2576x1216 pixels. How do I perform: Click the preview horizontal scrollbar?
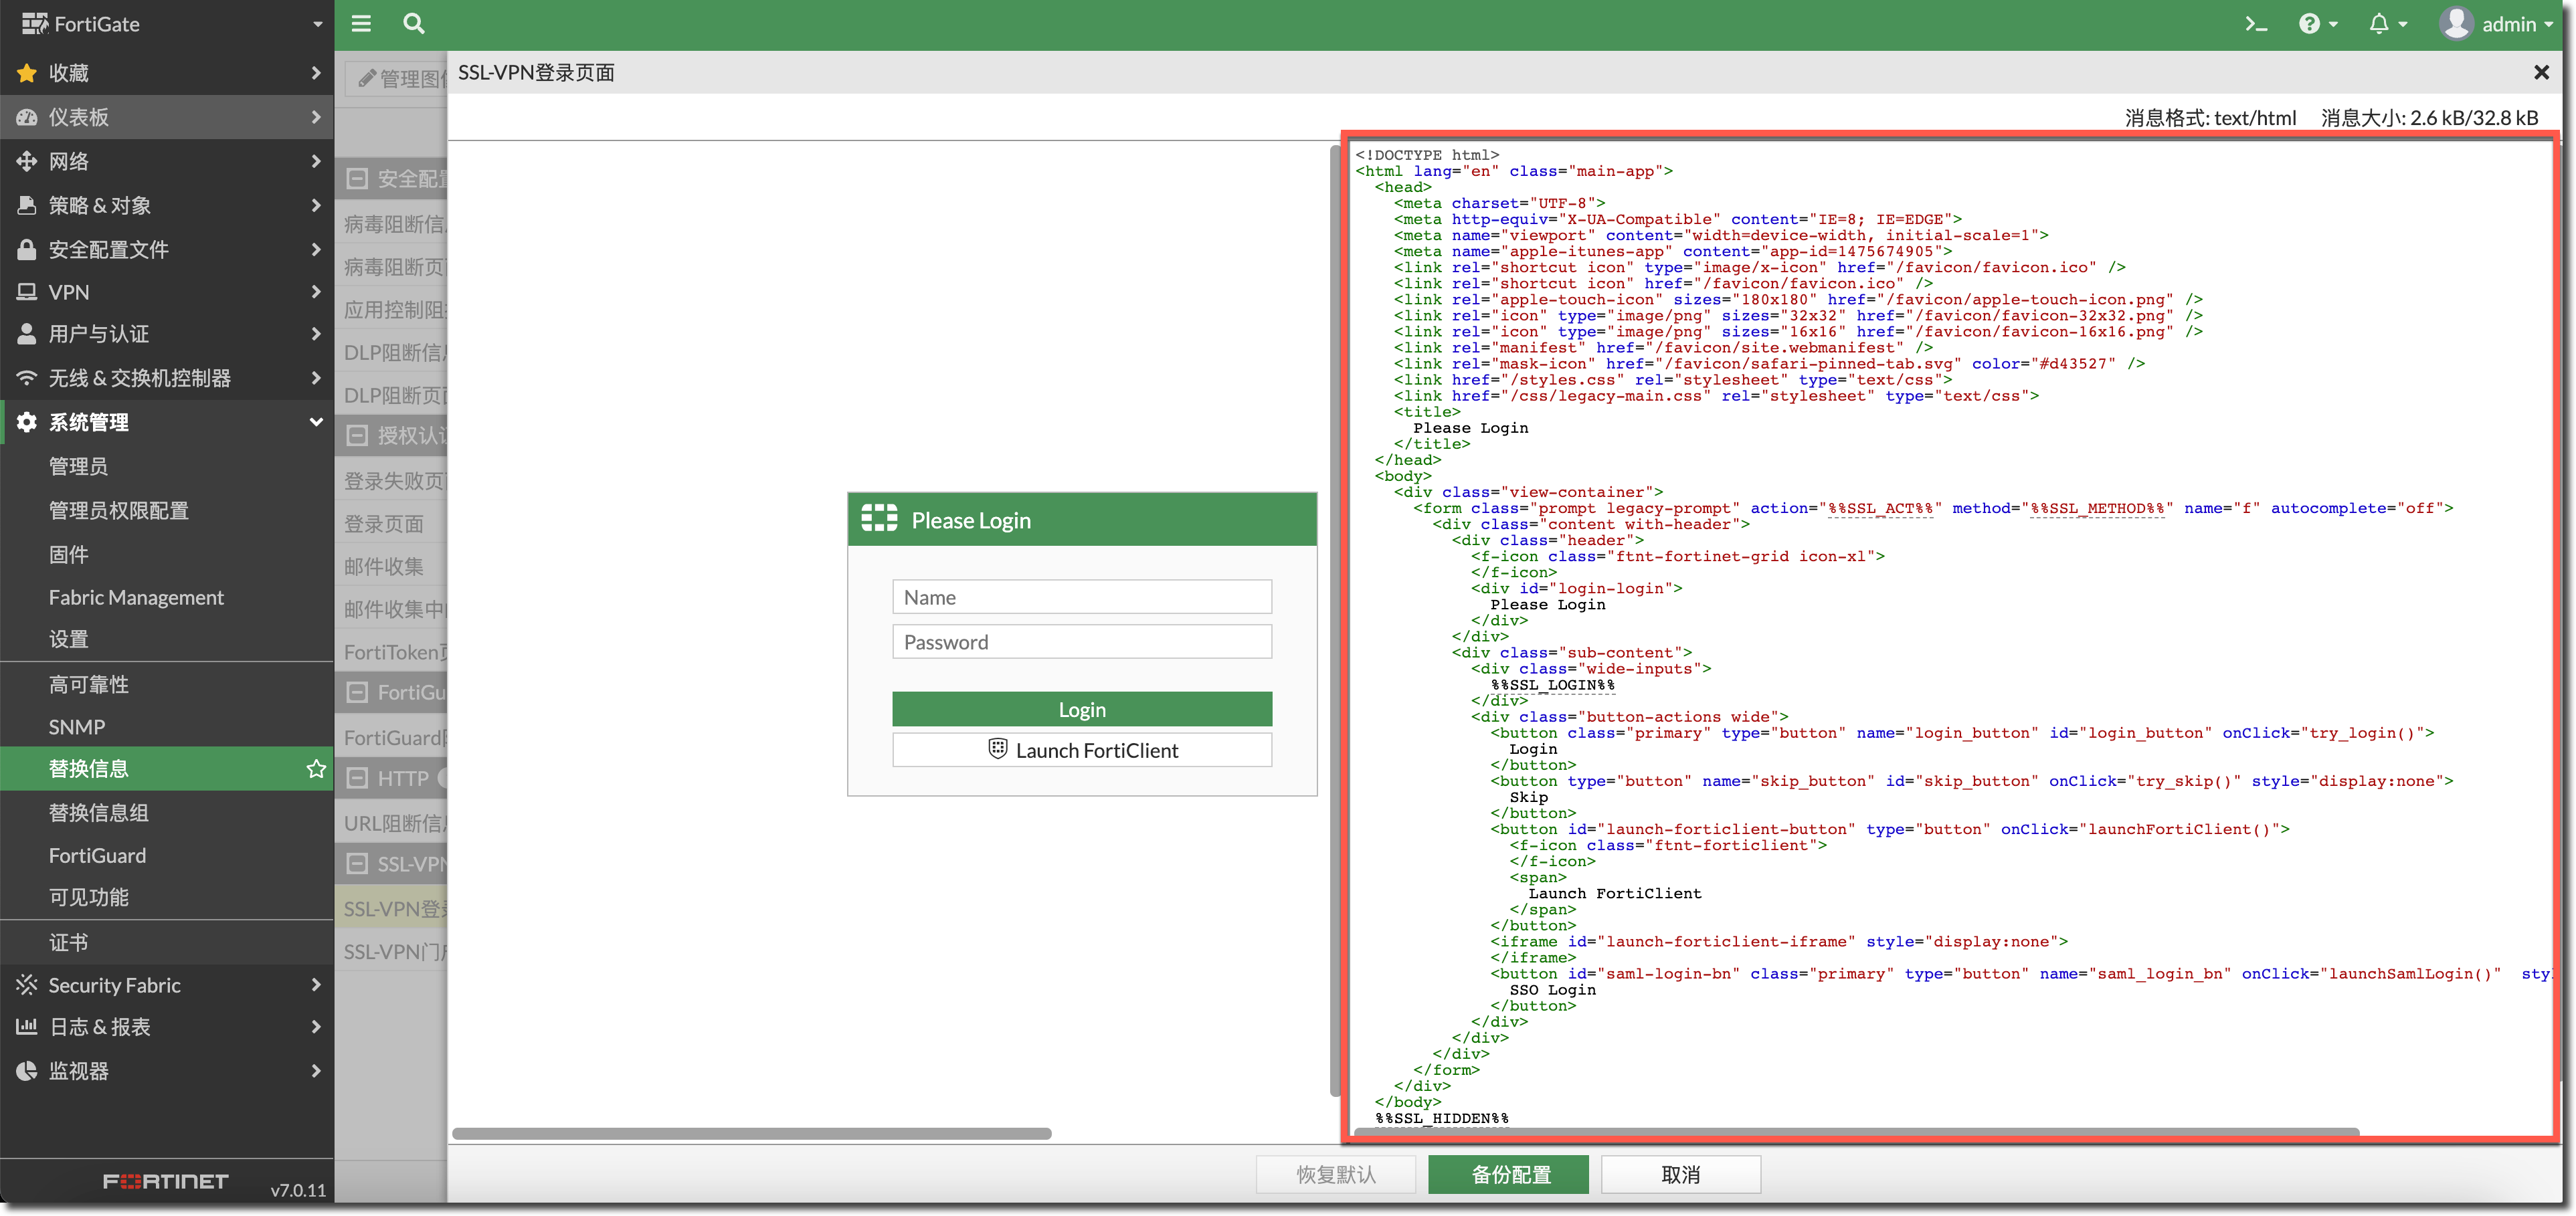[x=751, y=1133]
